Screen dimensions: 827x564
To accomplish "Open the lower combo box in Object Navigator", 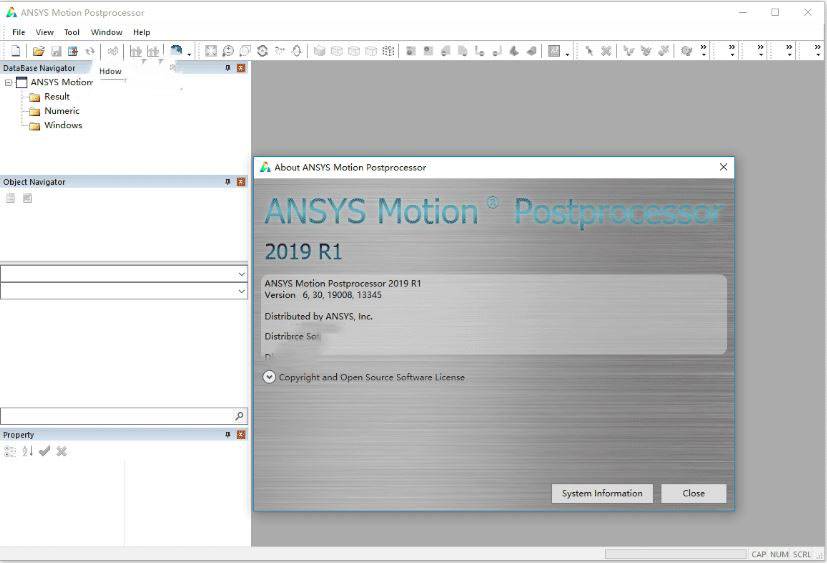I will click(x=241, y=291).
